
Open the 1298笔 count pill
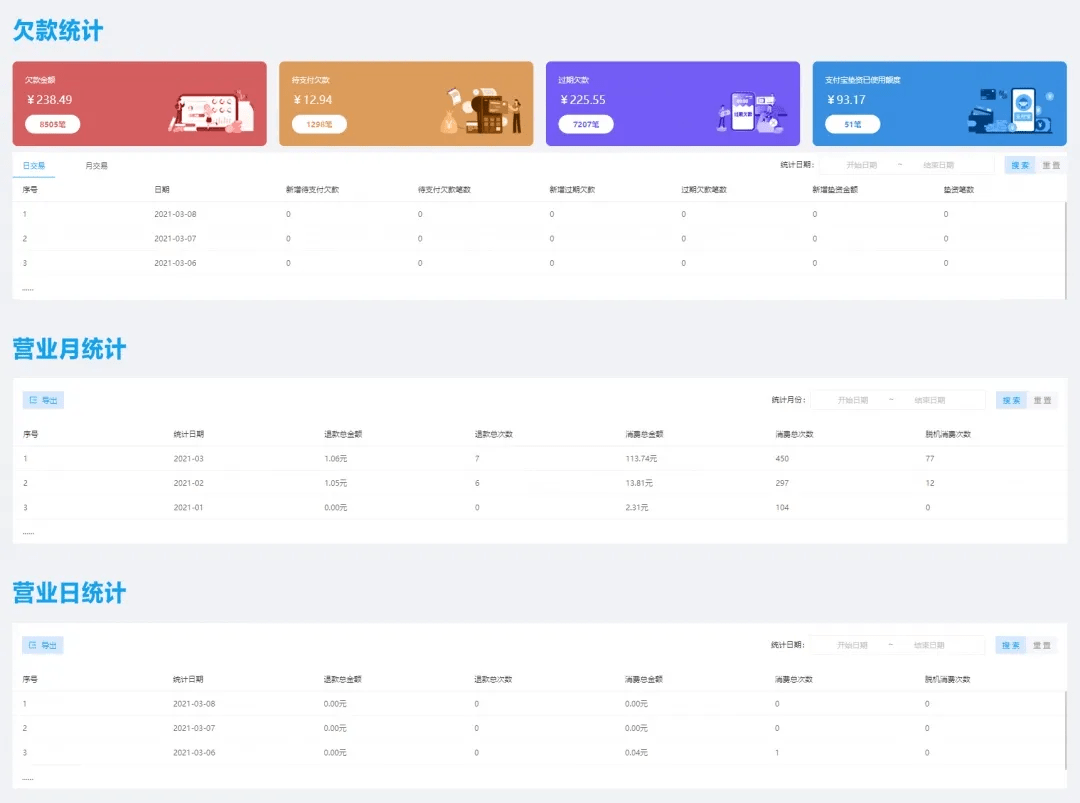(319, 124)
